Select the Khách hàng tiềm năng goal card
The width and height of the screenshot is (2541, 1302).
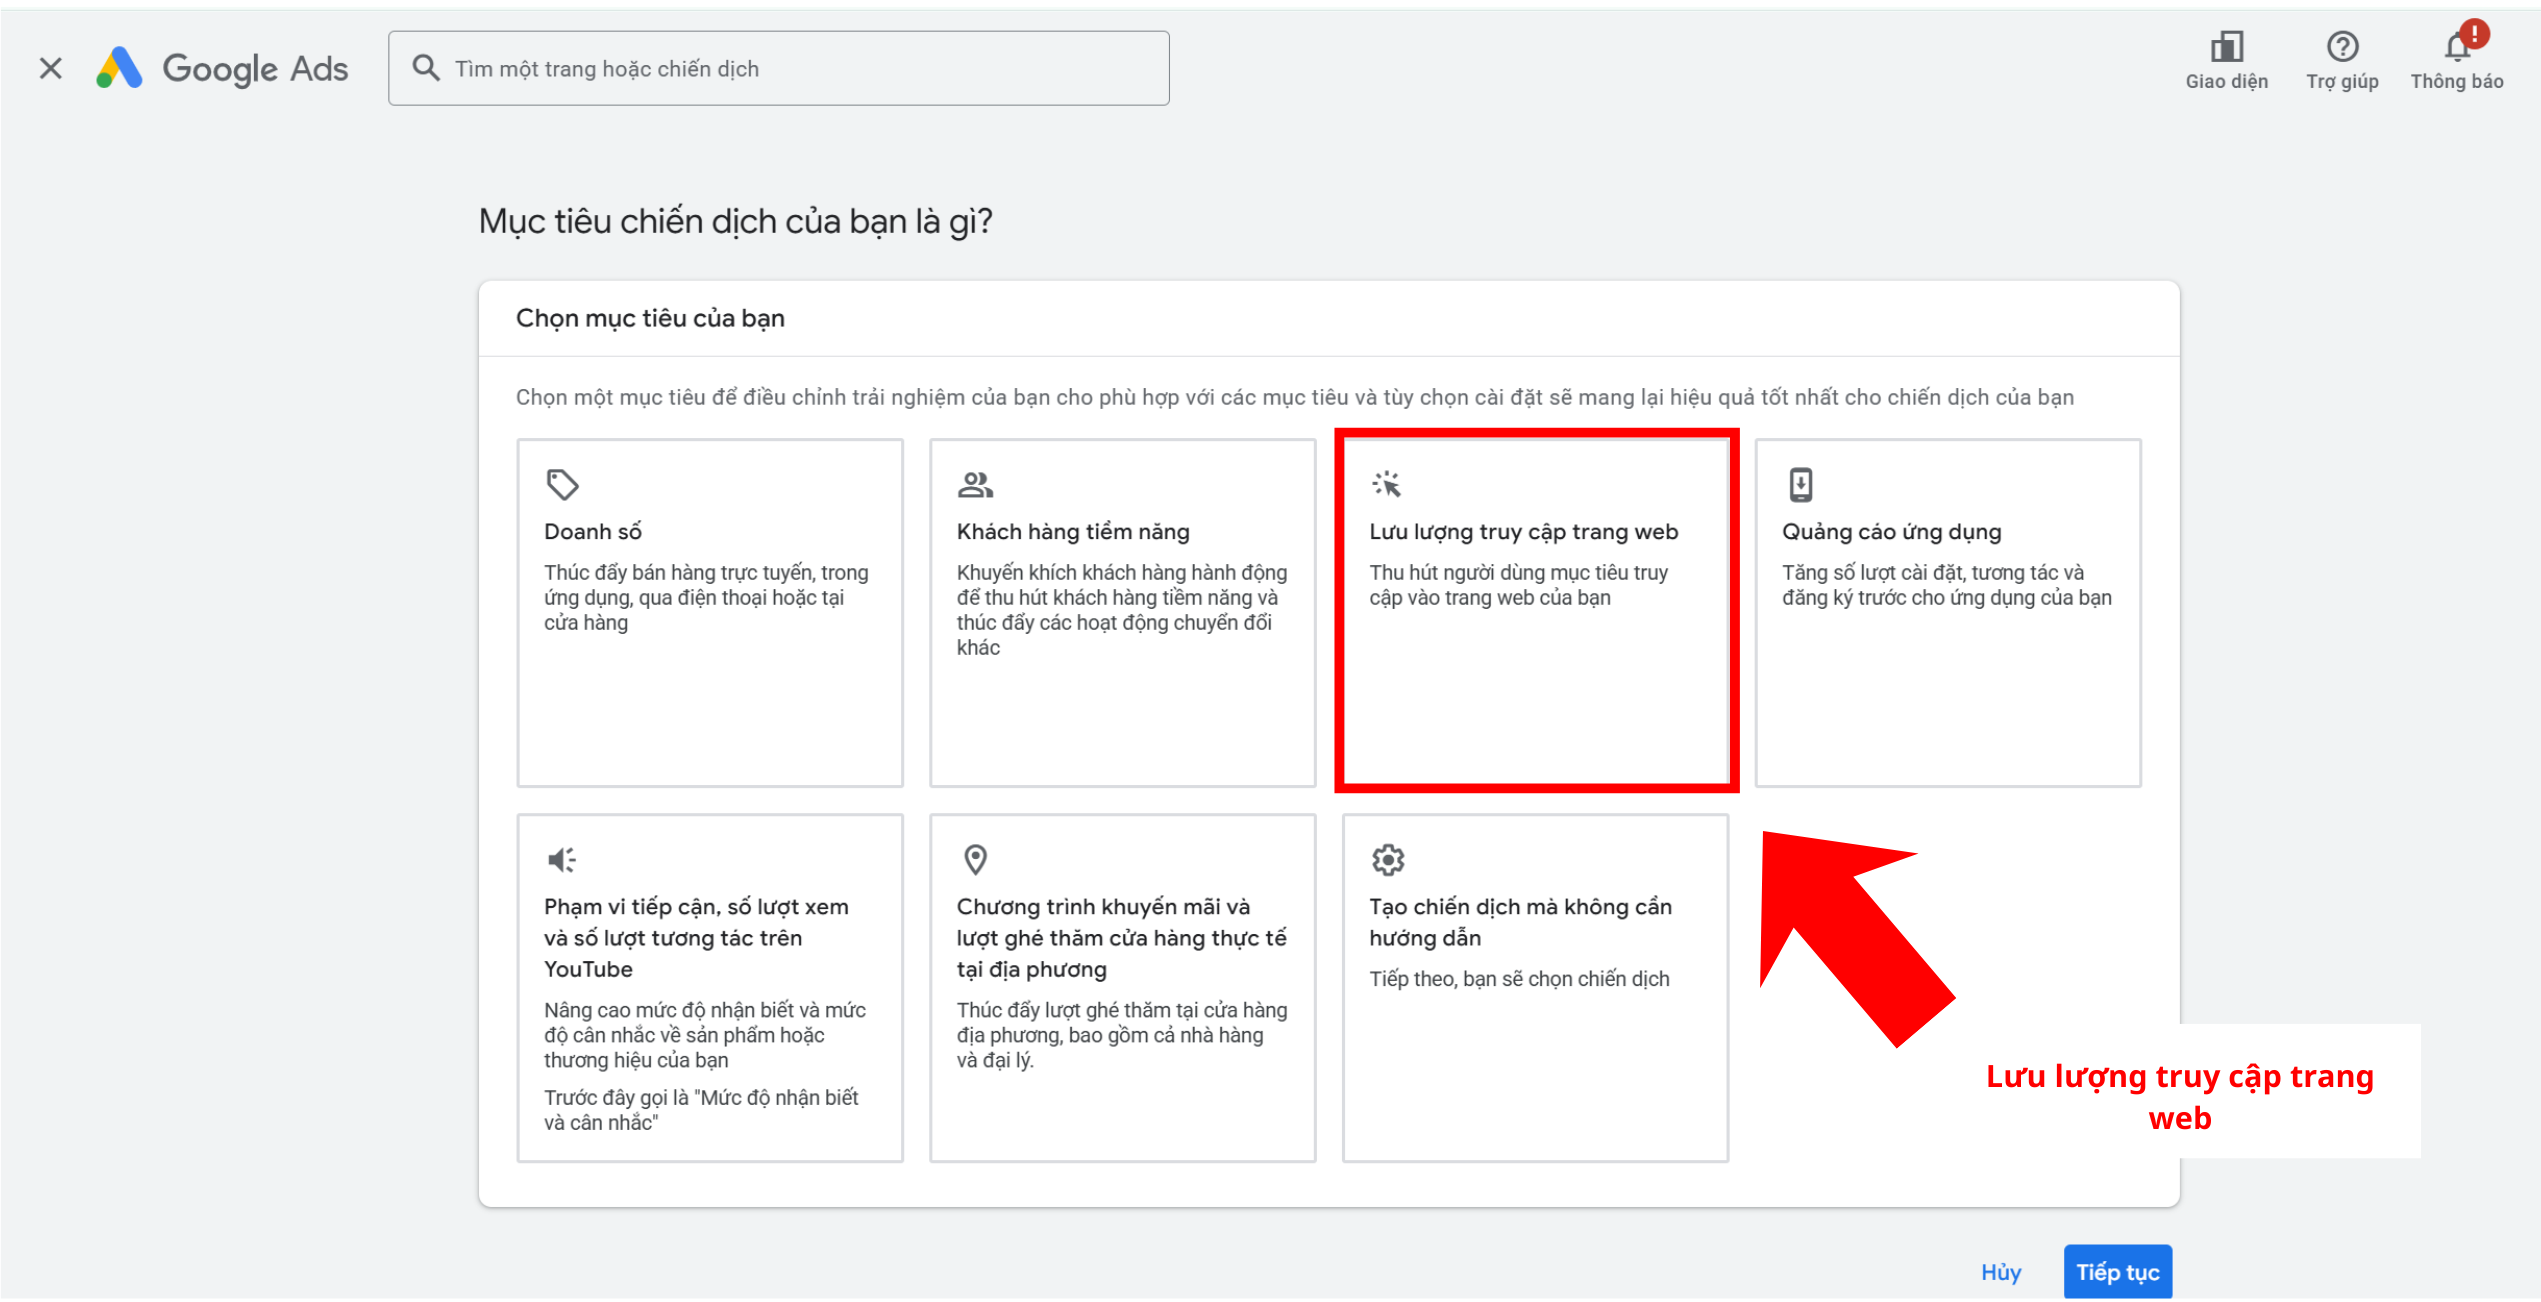pos(1122,613)
